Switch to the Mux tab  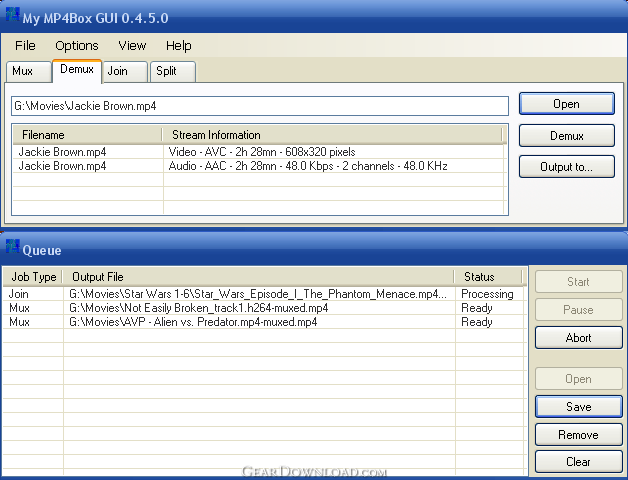pyautogui.click(x=29, y=71)
